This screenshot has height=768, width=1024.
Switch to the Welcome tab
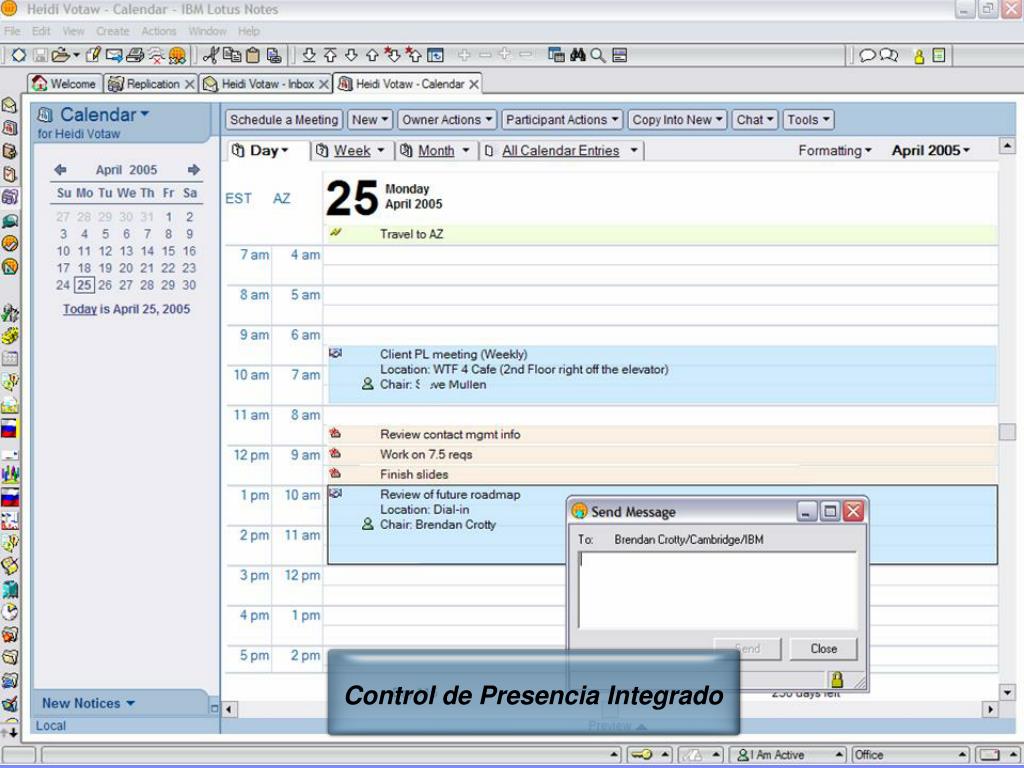pyautogui.click(x=64, y=84)
